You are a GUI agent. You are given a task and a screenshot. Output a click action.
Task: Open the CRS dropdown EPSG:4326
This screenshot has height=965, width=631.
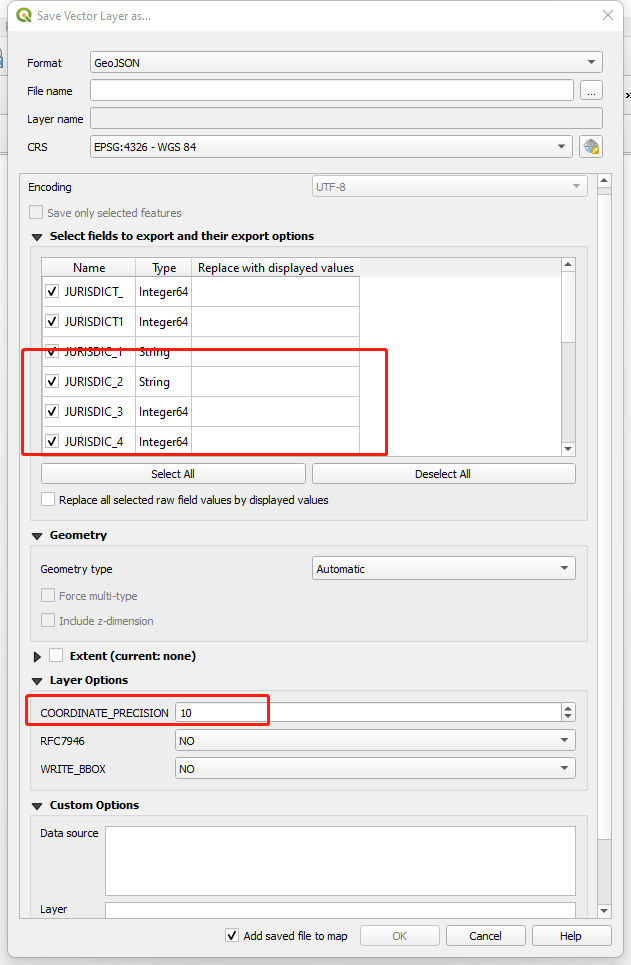(x=331, y=147)
